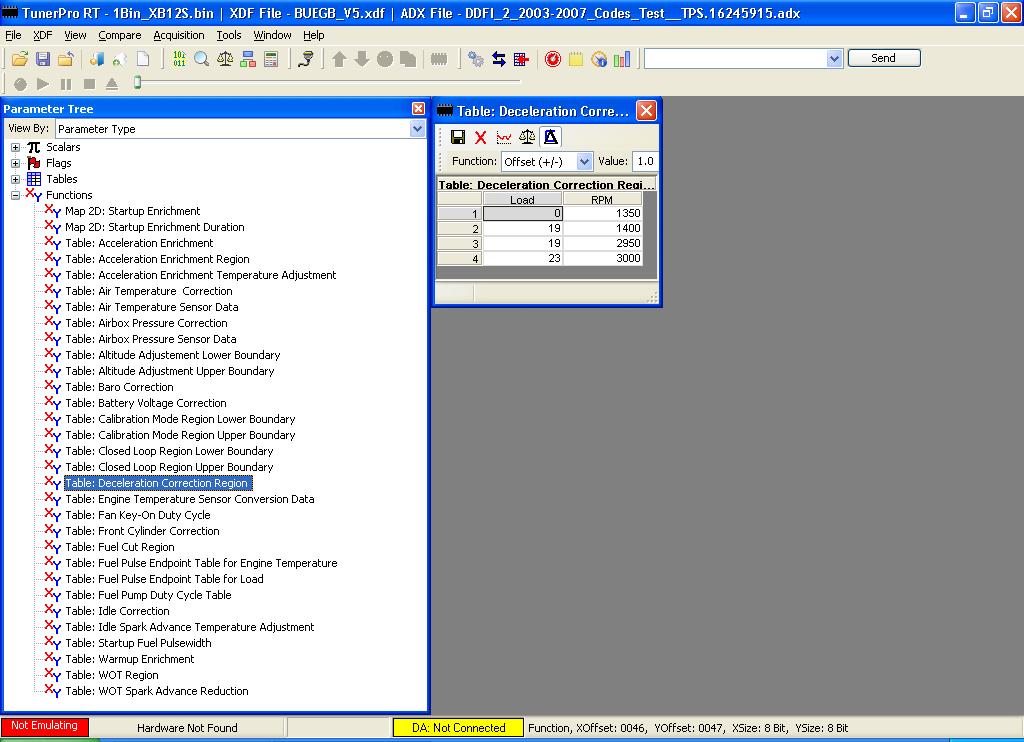Toggle the highlighted triangle button in table toolbar

(550, 137)
